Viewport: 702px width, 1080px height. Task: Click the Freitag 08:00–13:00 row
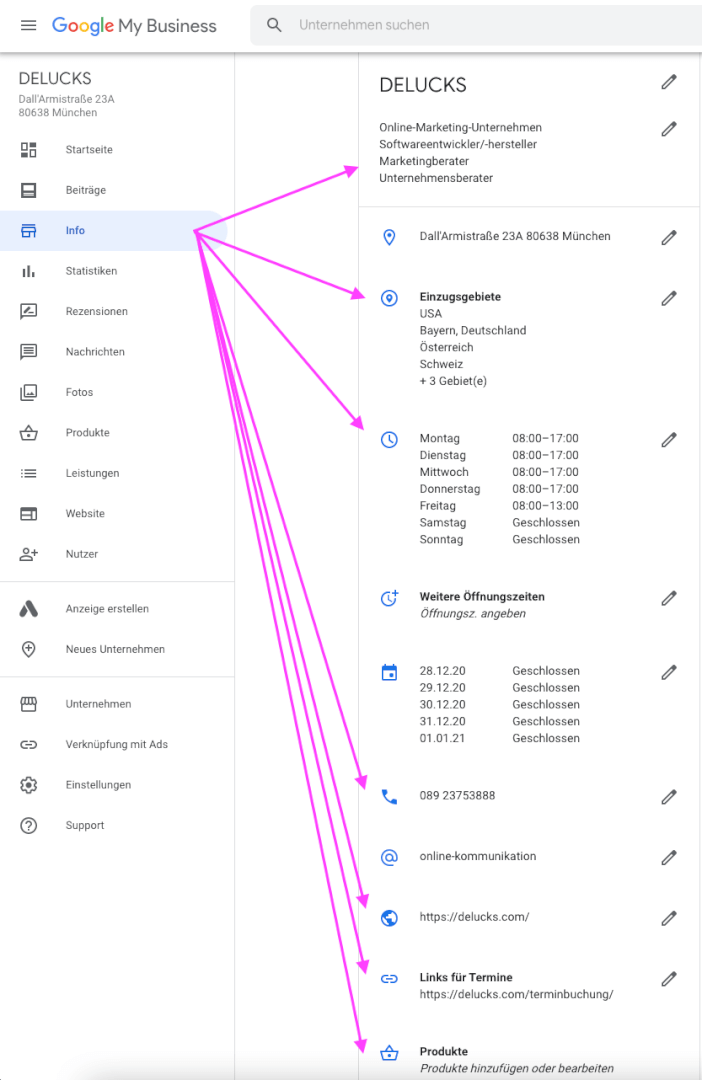(x=499, y=506)
